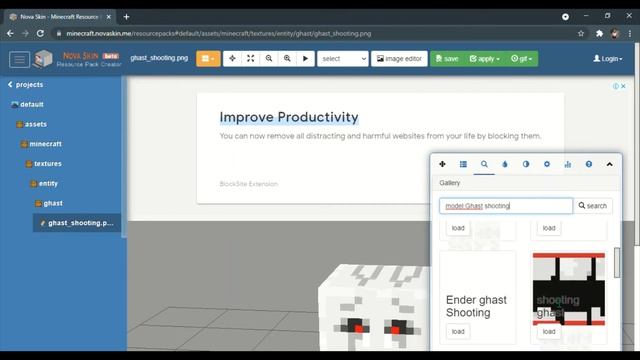The height and width of the screenshot is (360, 640).
Task: Select the default project node
Action: (x=27, y=104)
